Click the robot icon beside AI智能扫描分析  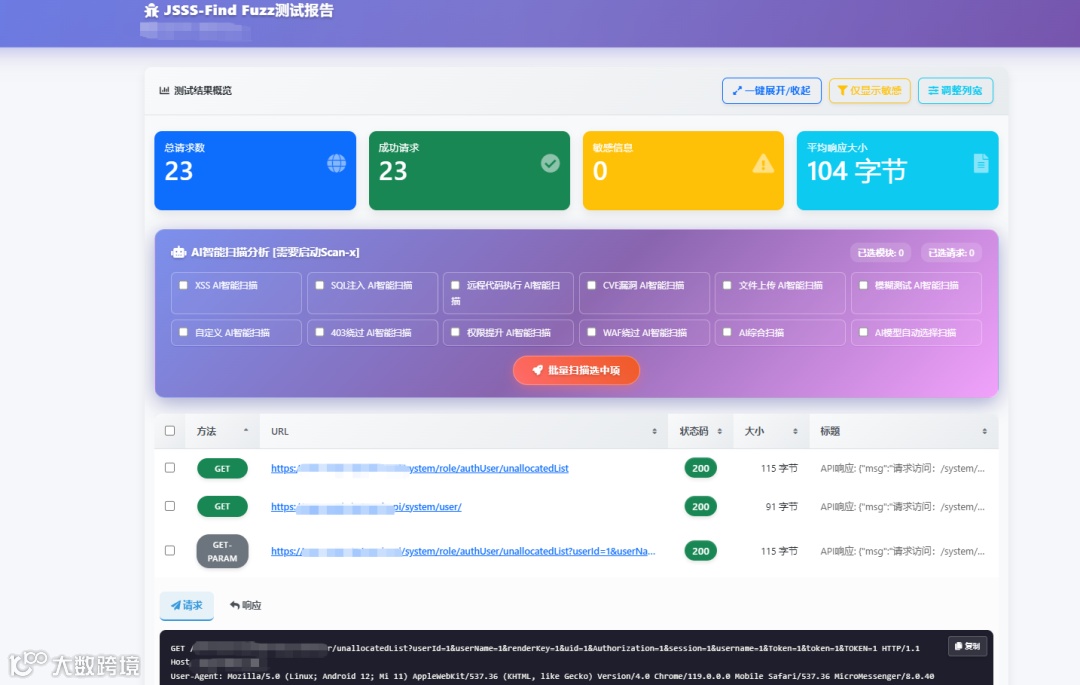tap(178, 252)
